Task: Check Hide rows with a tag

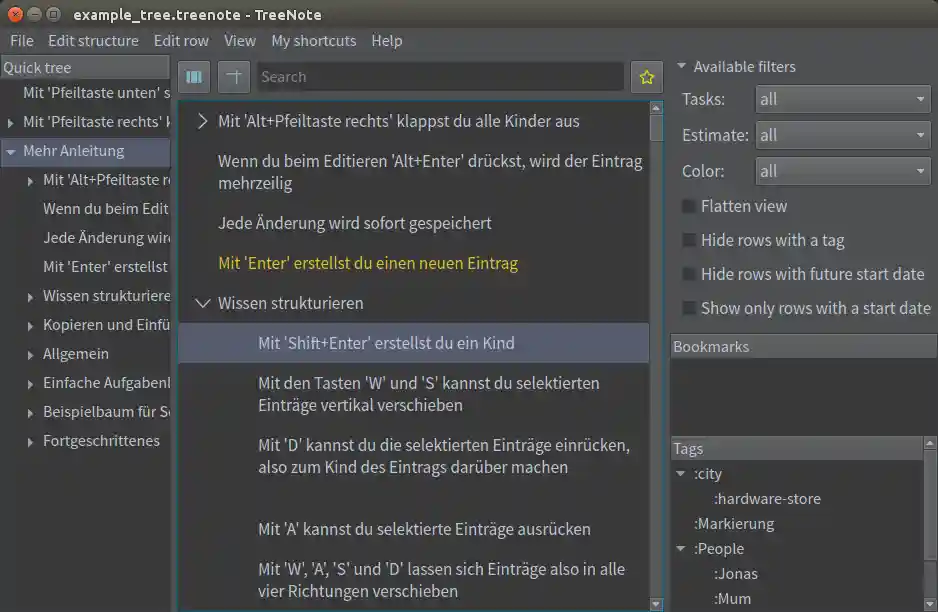Action: [x=687, y=240]
